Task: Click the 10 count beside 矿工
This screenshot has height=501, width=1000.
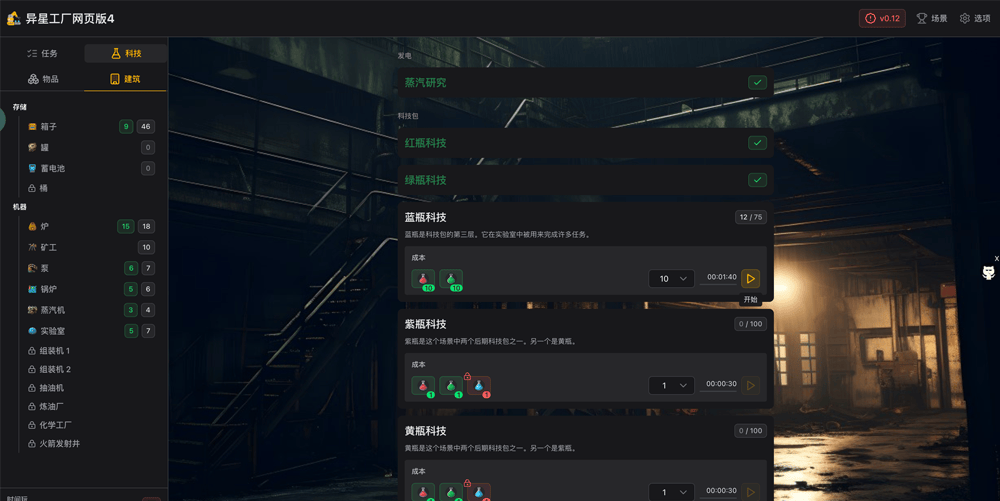Action: (147, 247)
